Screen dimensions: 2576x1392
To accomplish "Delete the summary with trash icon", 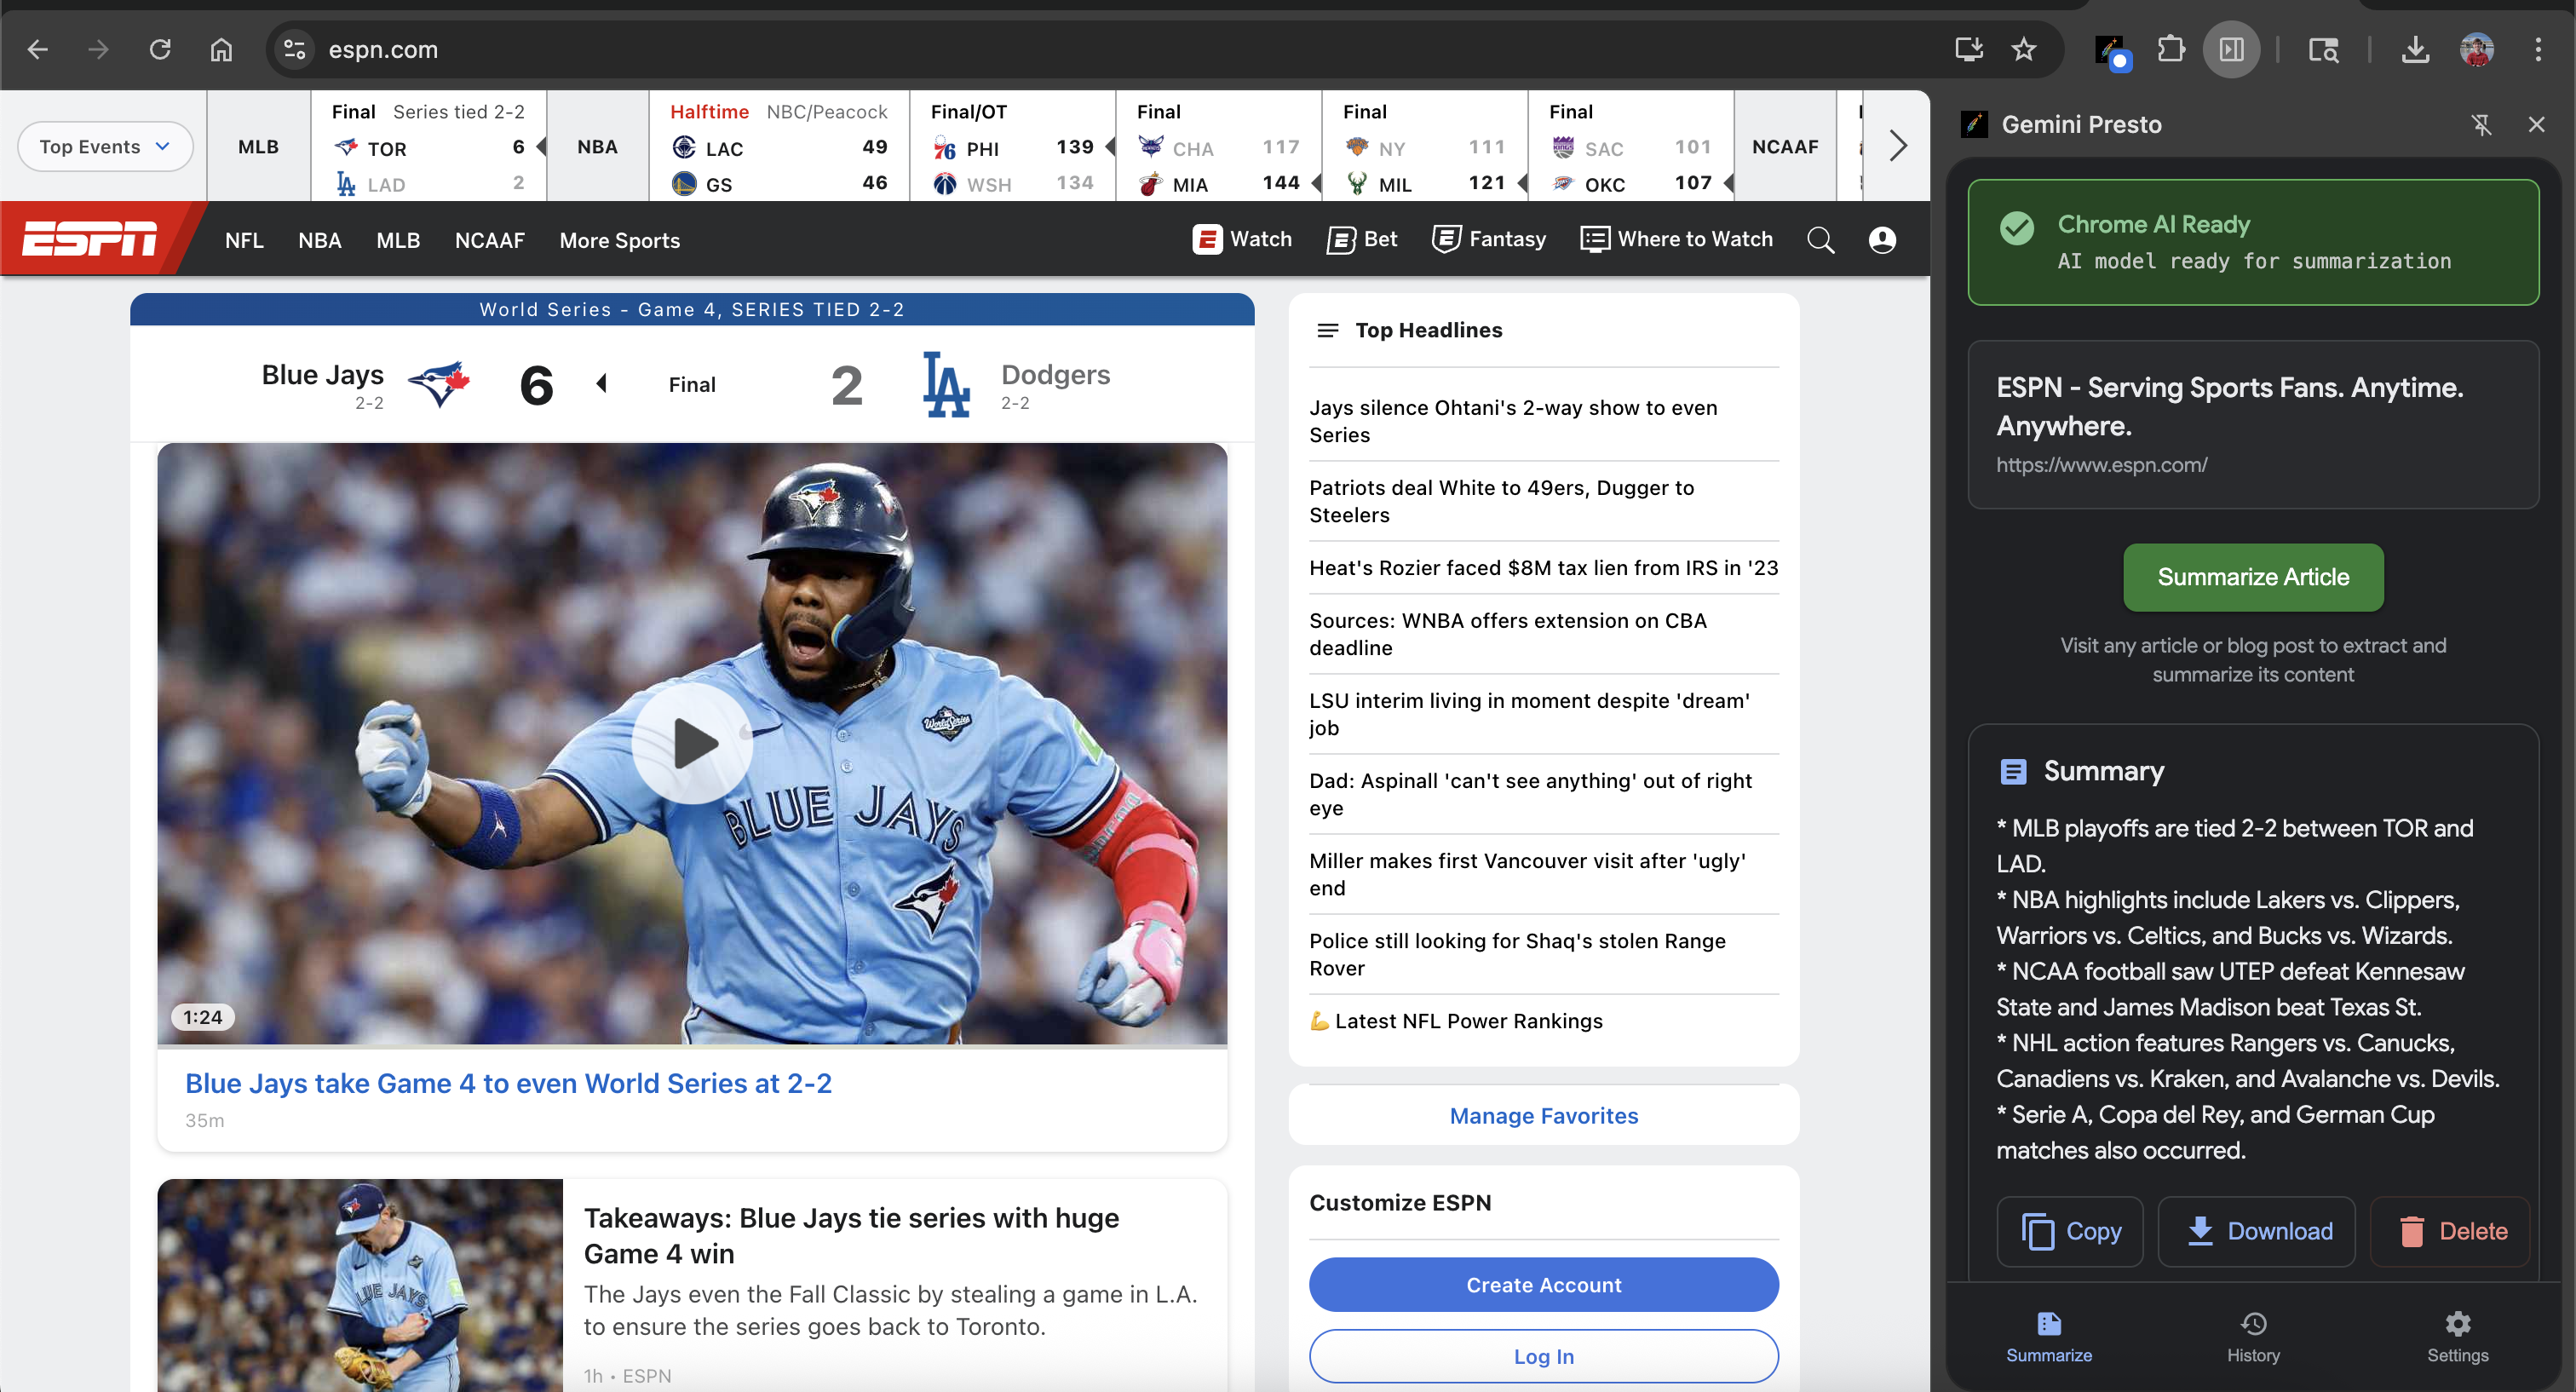I will click(2451, 1231).
